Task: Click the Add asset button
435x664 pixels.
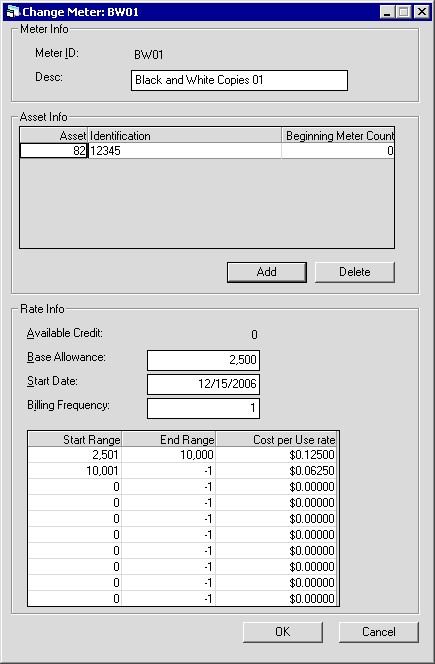Action: coord(266,272)
